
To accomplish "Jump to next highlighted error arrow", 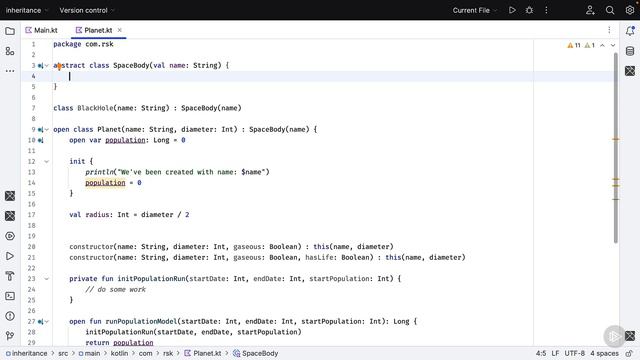I will pyautogui.click(x=613, y=45).
